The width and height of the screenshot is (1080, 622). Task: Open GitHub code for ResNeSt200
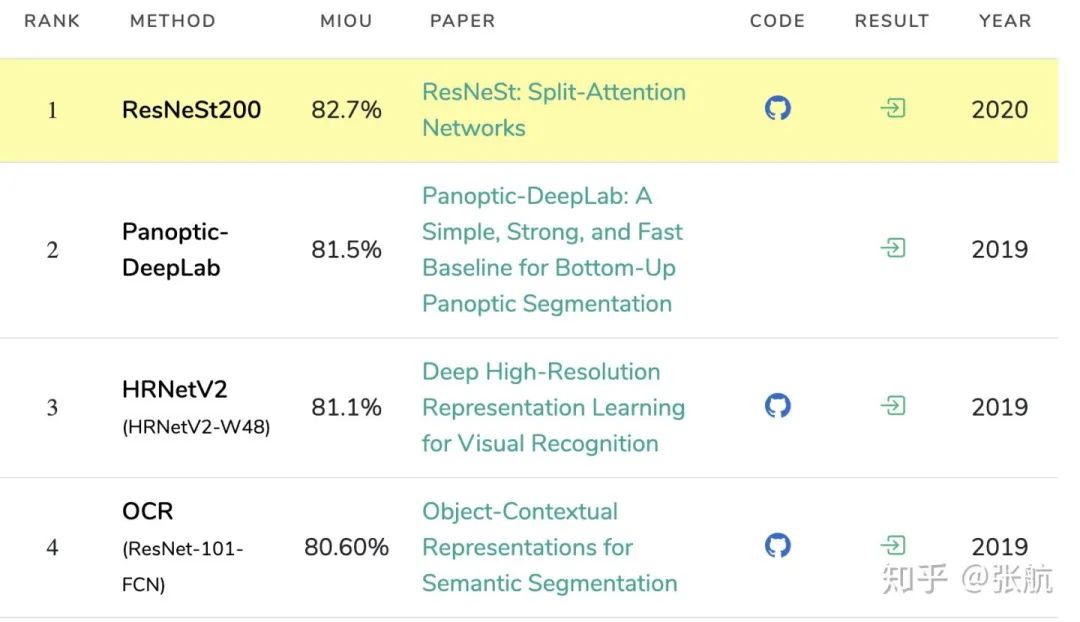[x=777, y=108]
